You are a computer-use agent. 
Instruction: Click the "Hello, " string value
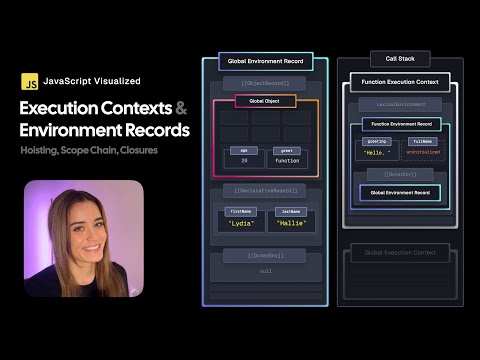point(377,153)
